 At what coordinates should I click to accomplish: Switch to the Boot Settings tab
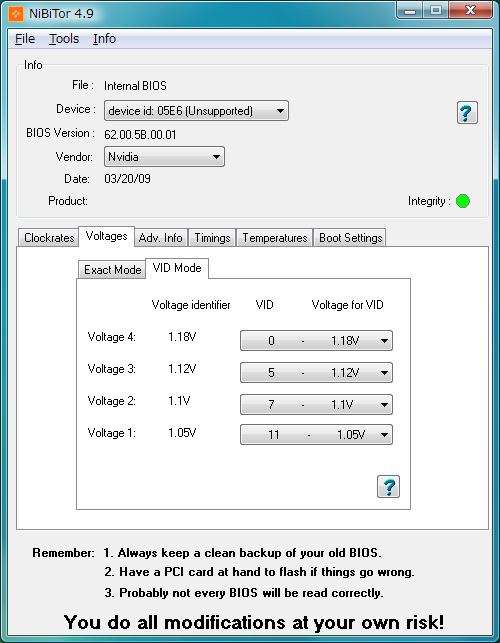tap(350, 238)
